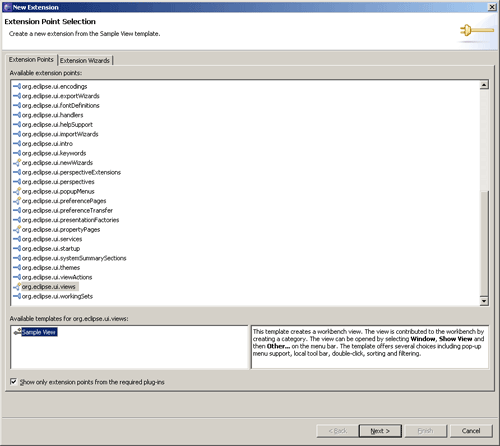
Task: Click the extension points list scroll-up arrow
Action: pos(484,85)
